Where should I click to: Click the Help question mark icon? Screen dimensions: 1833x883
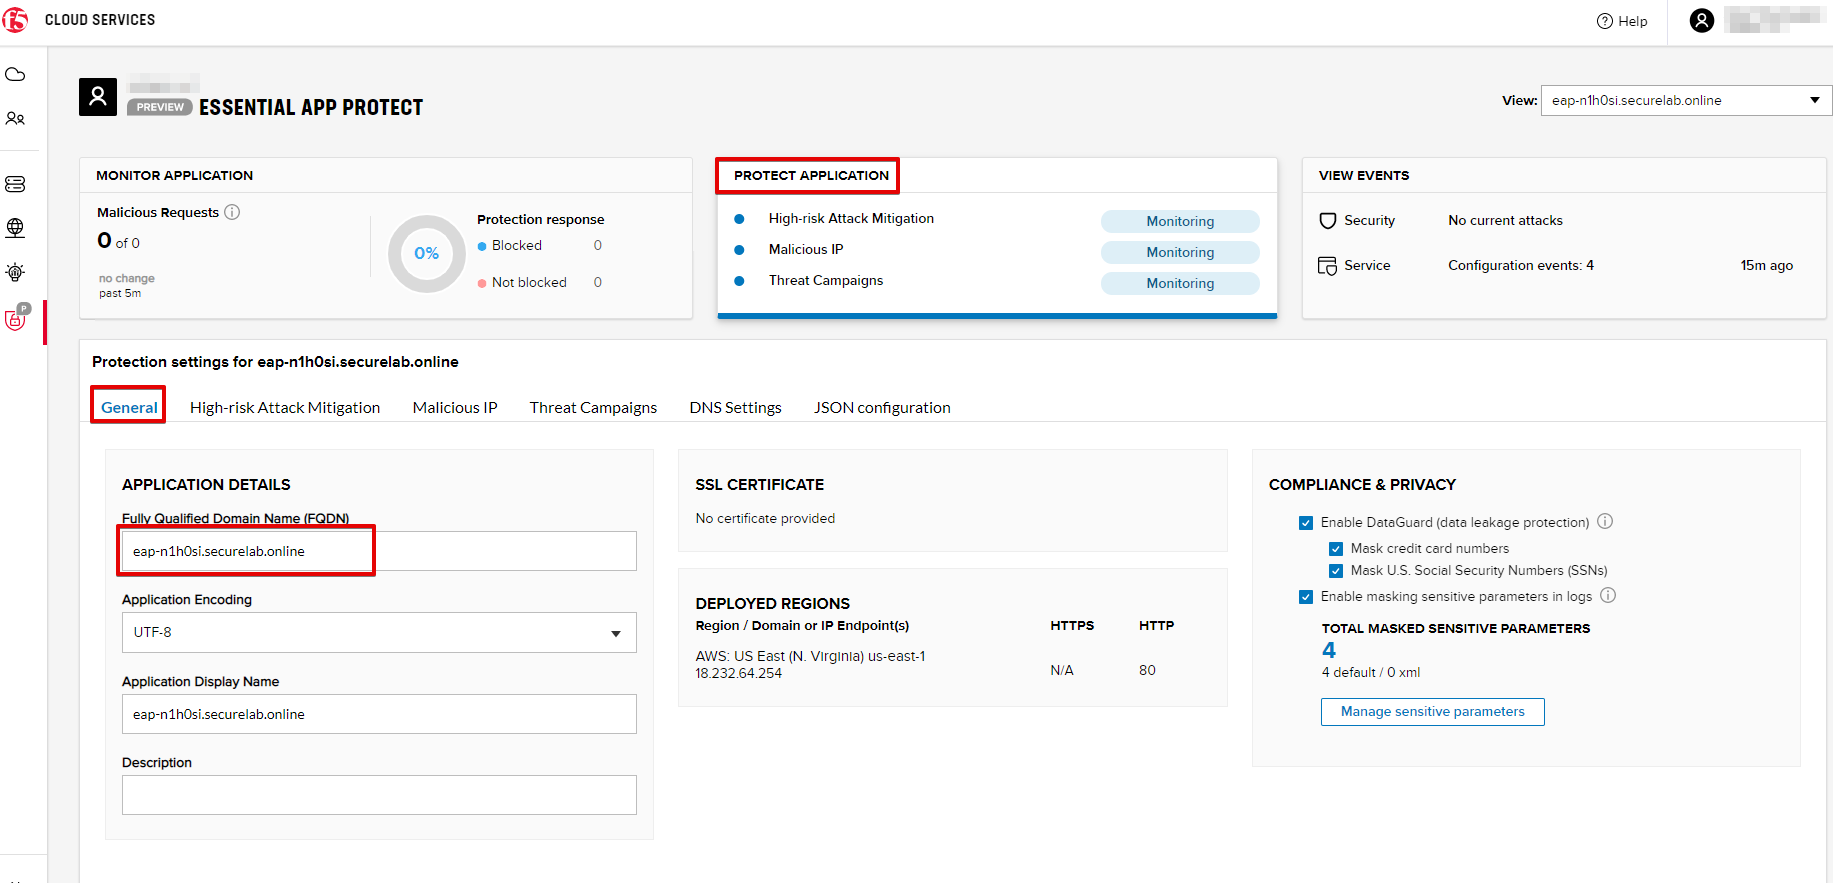coord(1605,21)
